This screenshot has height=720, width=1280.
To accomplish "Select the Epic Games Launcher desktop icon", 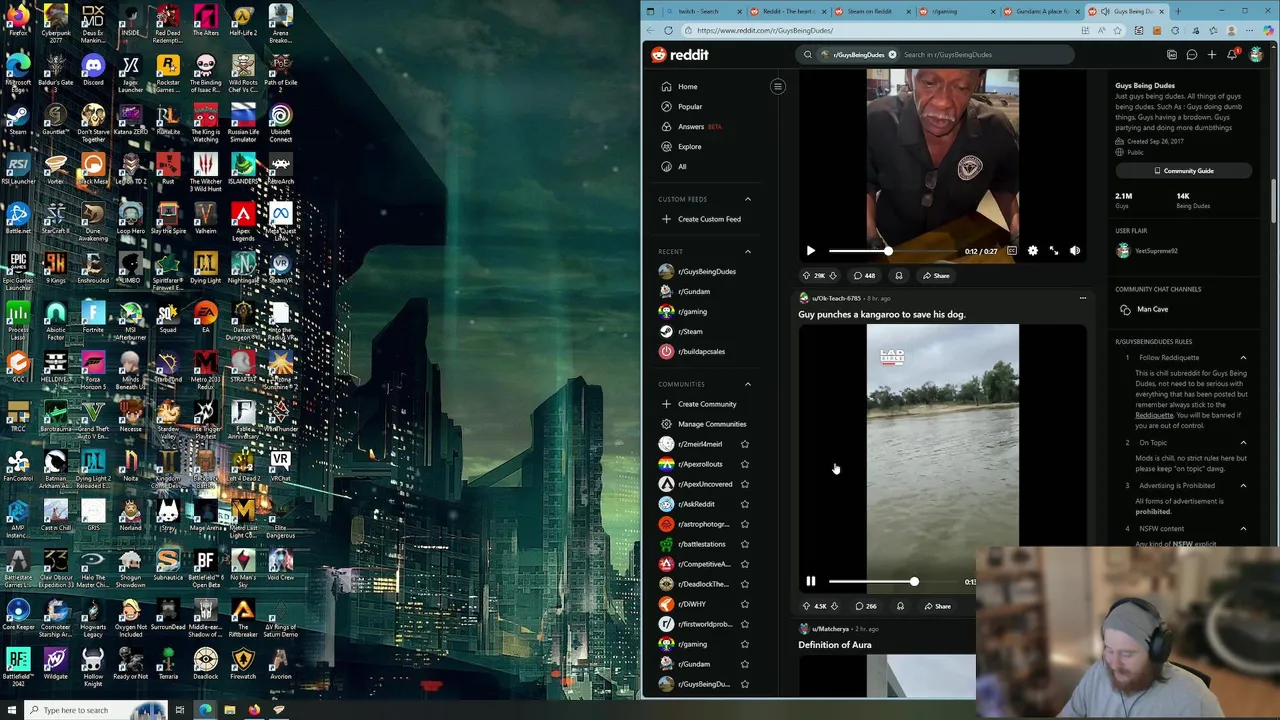I will [17, 270].
